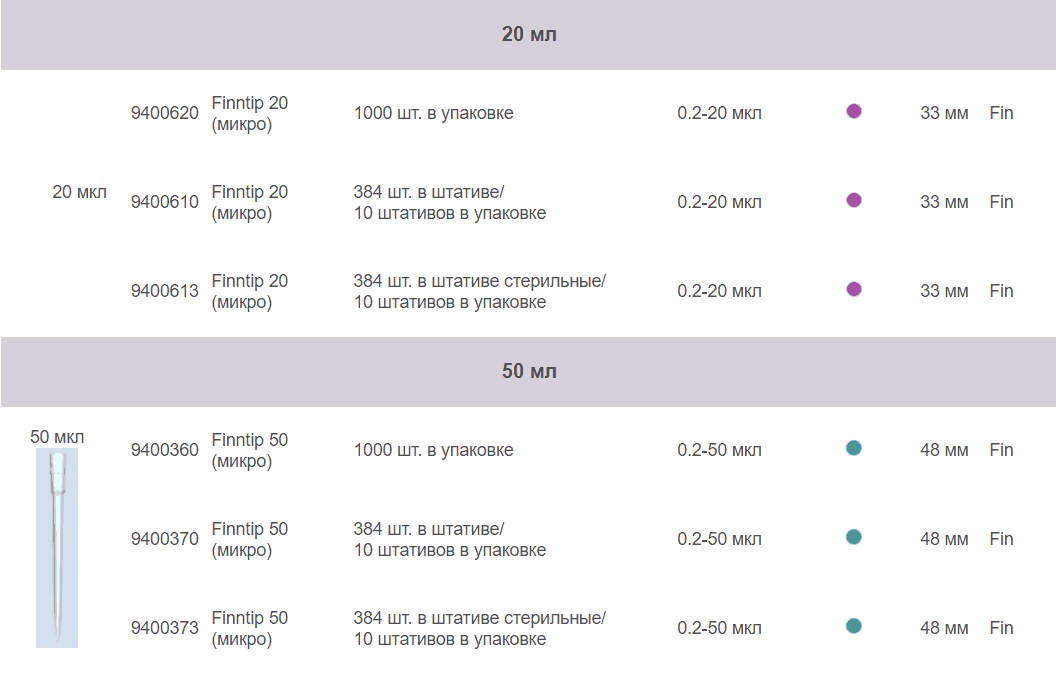Click the purple dot for item 9400610
Viewport: 1056px width, 673px height.
854,200
